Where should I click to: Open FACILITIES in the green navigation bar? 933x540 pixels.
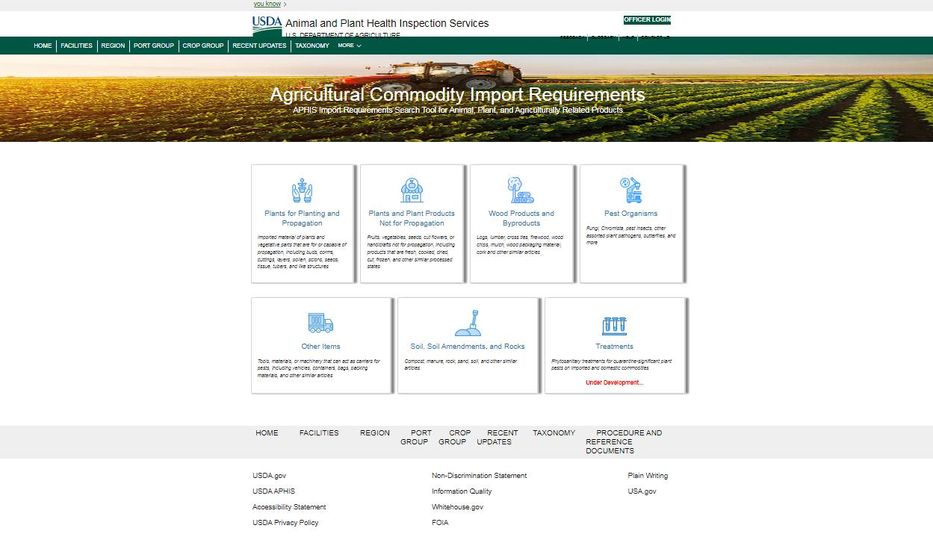[x=77, y=46]
